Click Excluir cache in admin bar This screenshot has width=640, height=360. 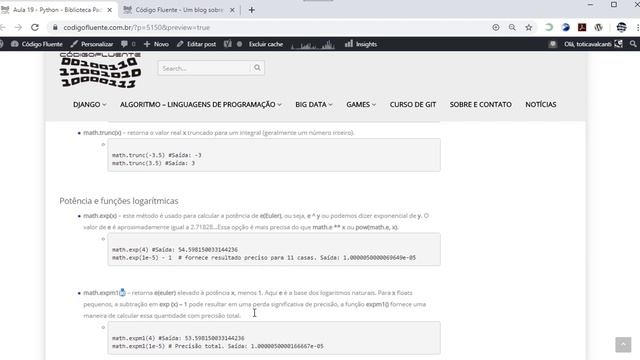[x=266, y=44]
